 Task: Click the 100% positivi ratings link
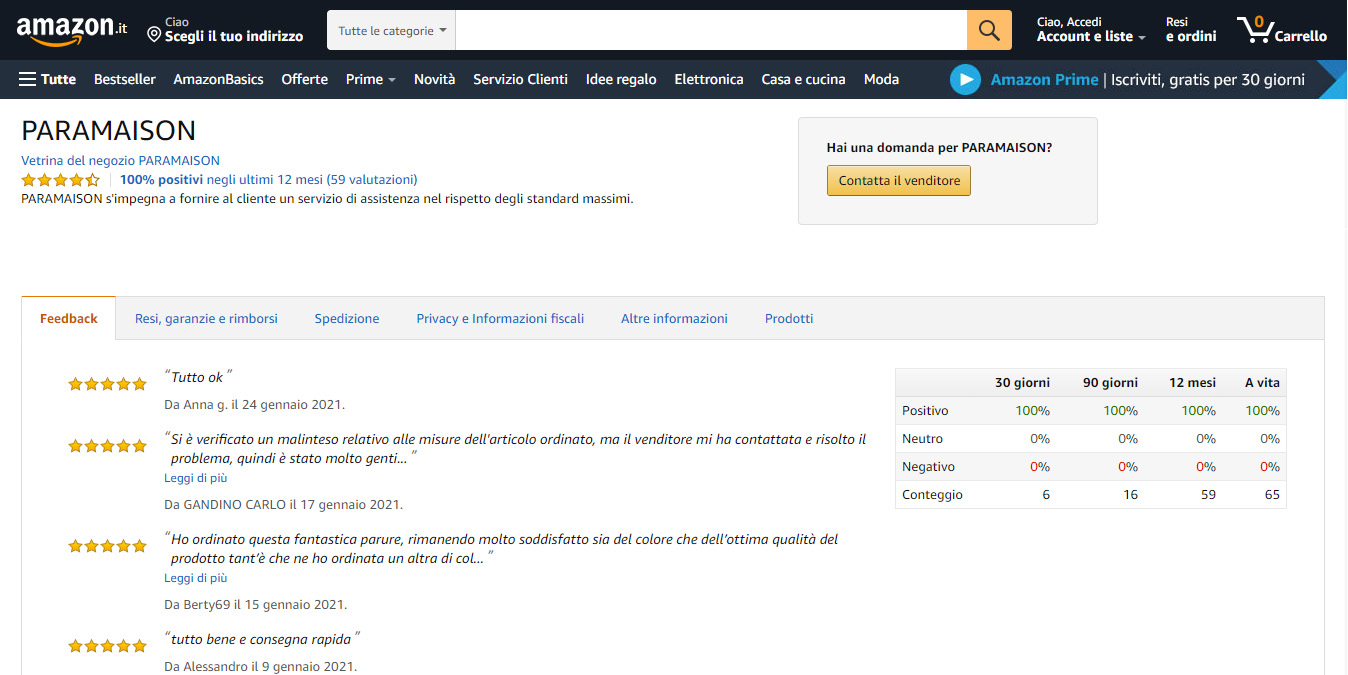pyautogui.click(x=269, y=180)
